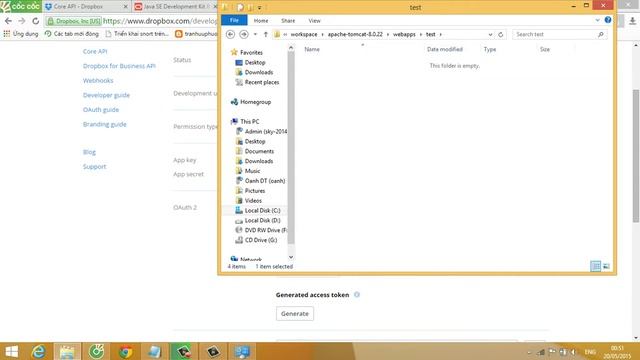This screenshot has width=640, height=360.
Task: Open Core API link in sidebar
Action: [95, 51]
